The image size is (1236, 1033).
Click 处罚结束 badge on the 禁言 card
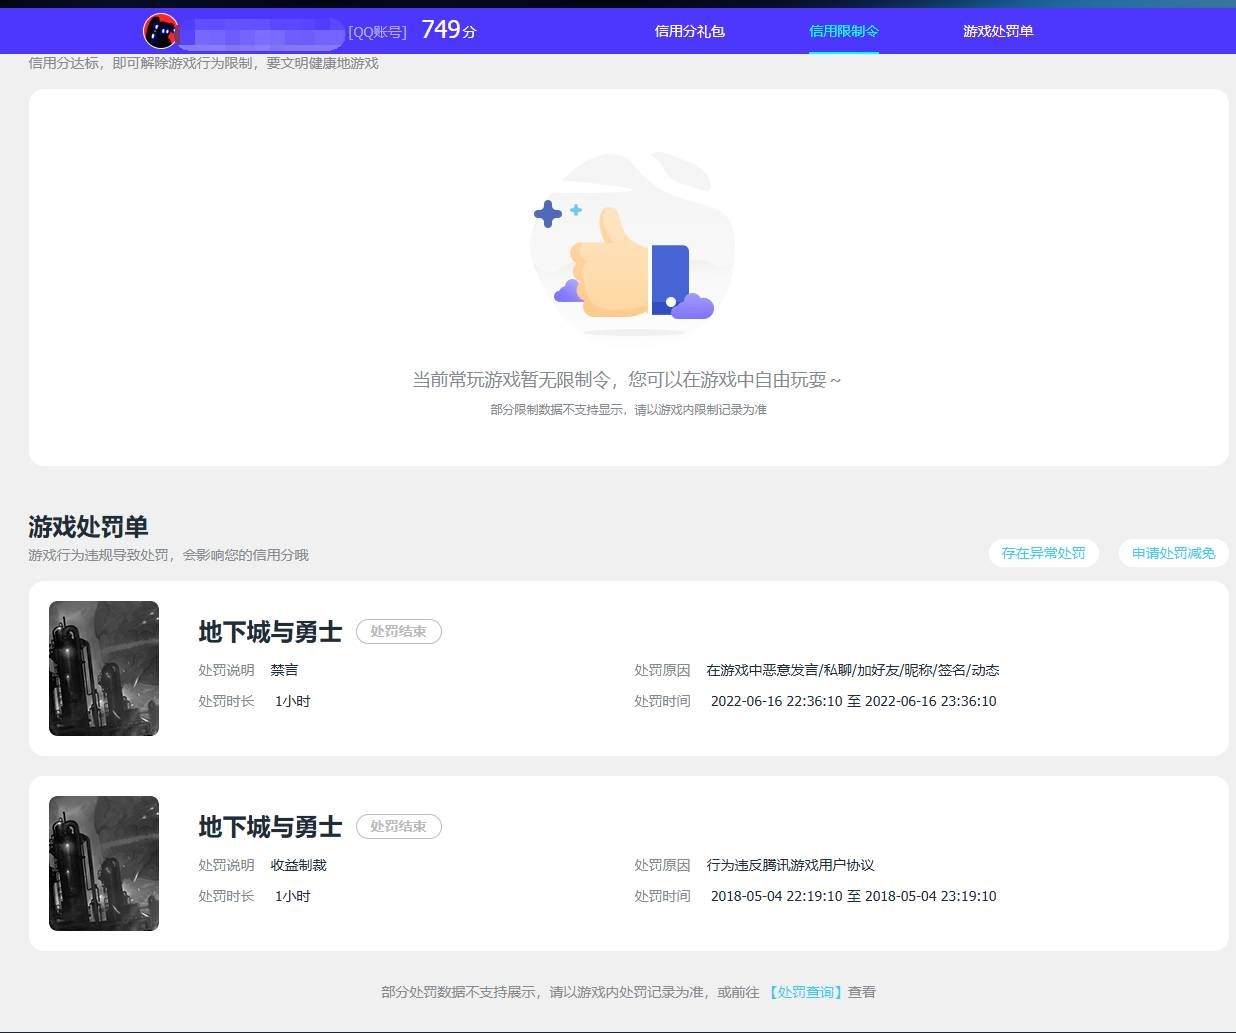(398, 631)
